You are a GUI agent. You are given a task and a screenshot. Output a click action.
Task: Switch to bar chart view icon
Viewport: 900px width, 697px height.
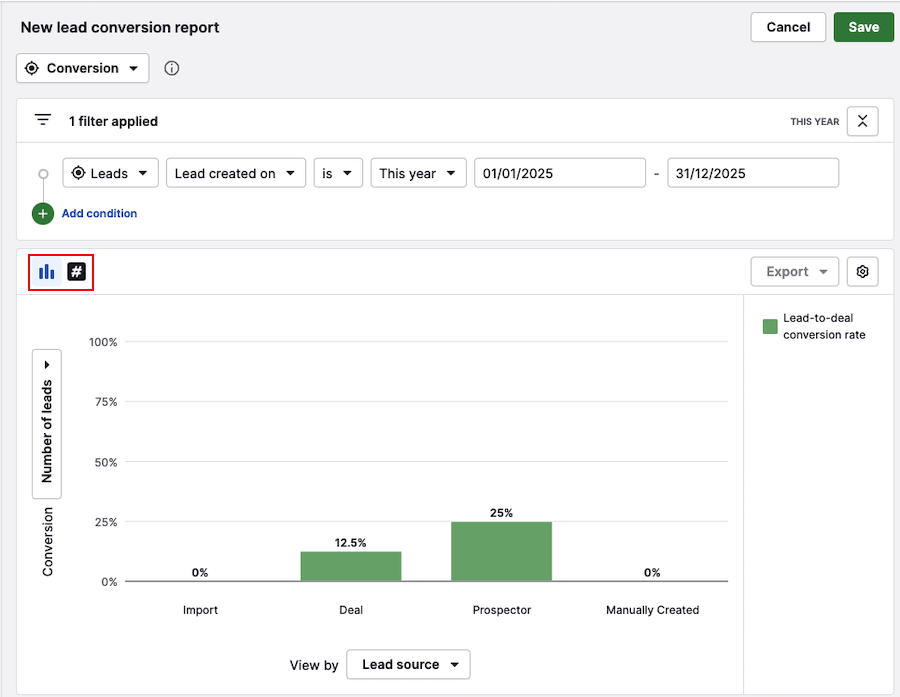point(47,272)
